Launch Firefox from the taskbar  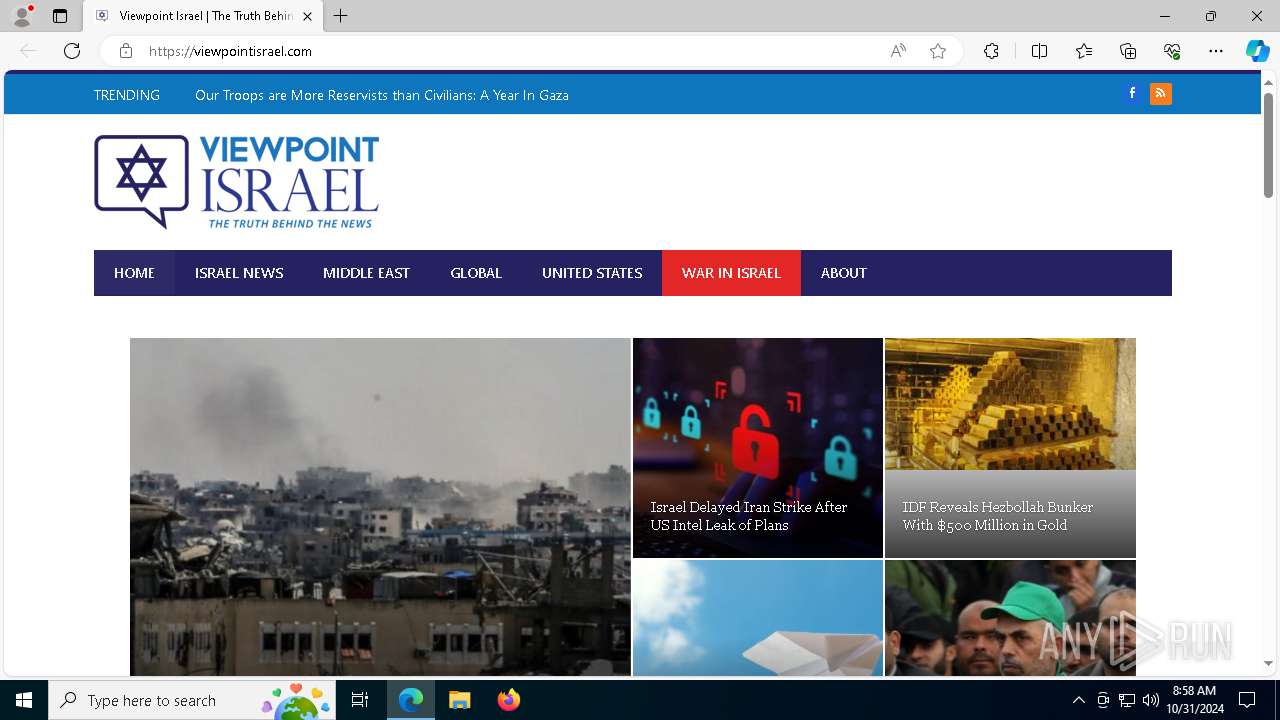click(x=508, y=700)
